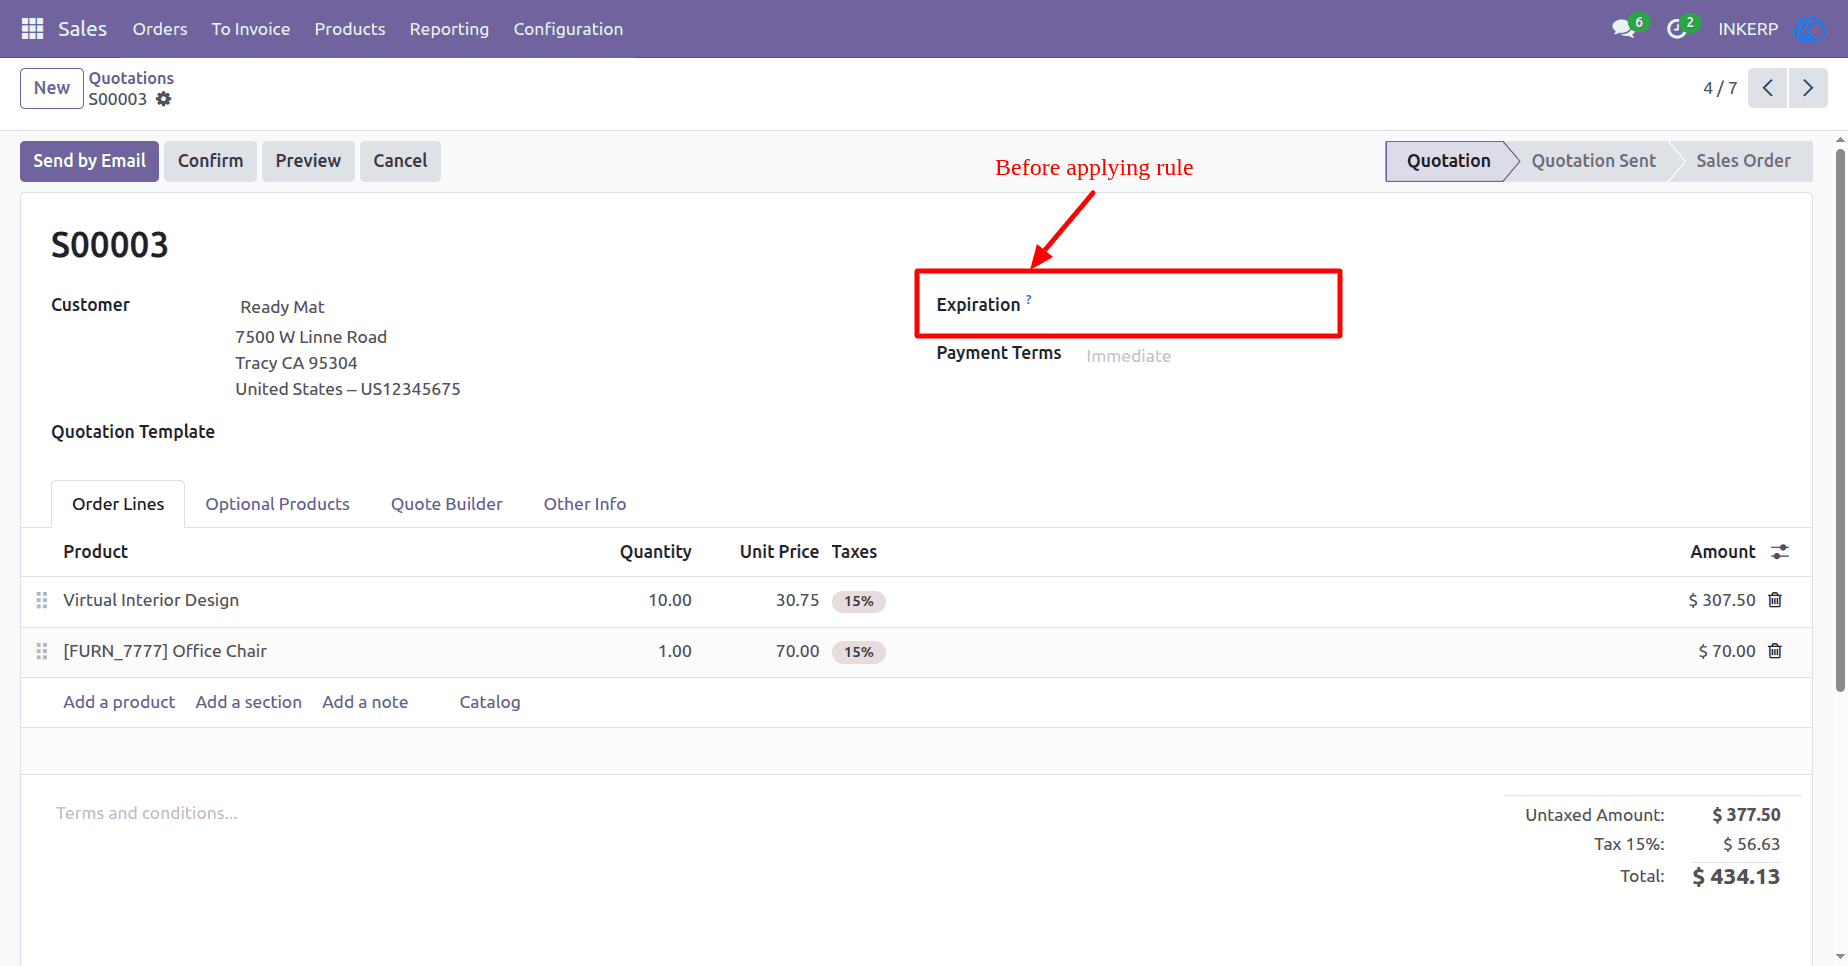This screenshot has height=966, width=1848.
Task: Open the apps grid menu icon
Action: pyautogui.click(x=32, y=29)
